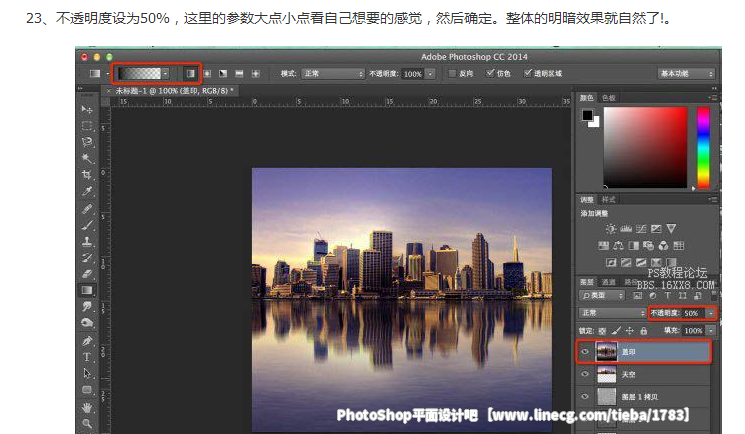This screenshot has width=745, height=434.
Task: Toggle the 透明区域 transparency checkbox
Action: coord(527,73)
